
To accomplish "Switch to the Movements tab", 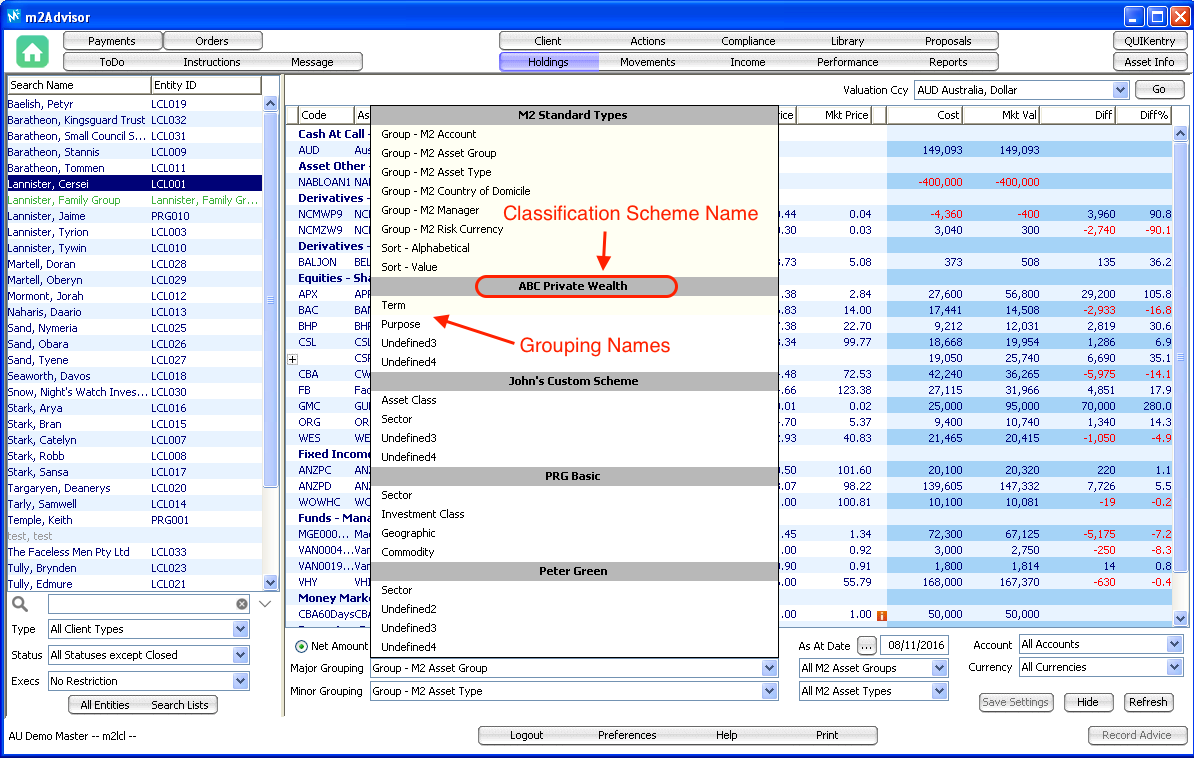I will [647, 62].
